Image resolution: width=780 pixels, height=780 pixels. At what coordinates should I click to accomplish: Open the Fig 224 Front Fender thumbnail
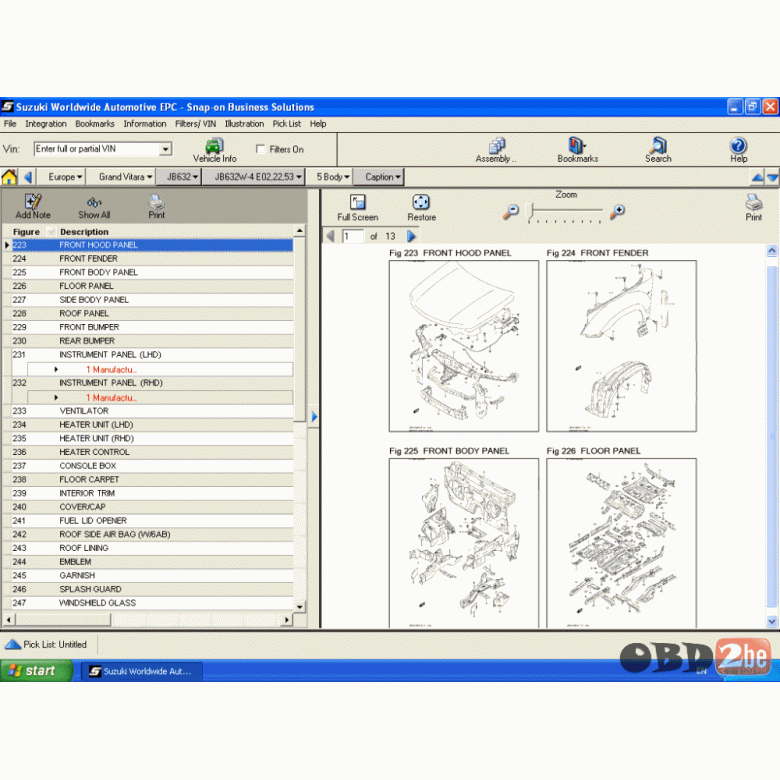point(621,346)
